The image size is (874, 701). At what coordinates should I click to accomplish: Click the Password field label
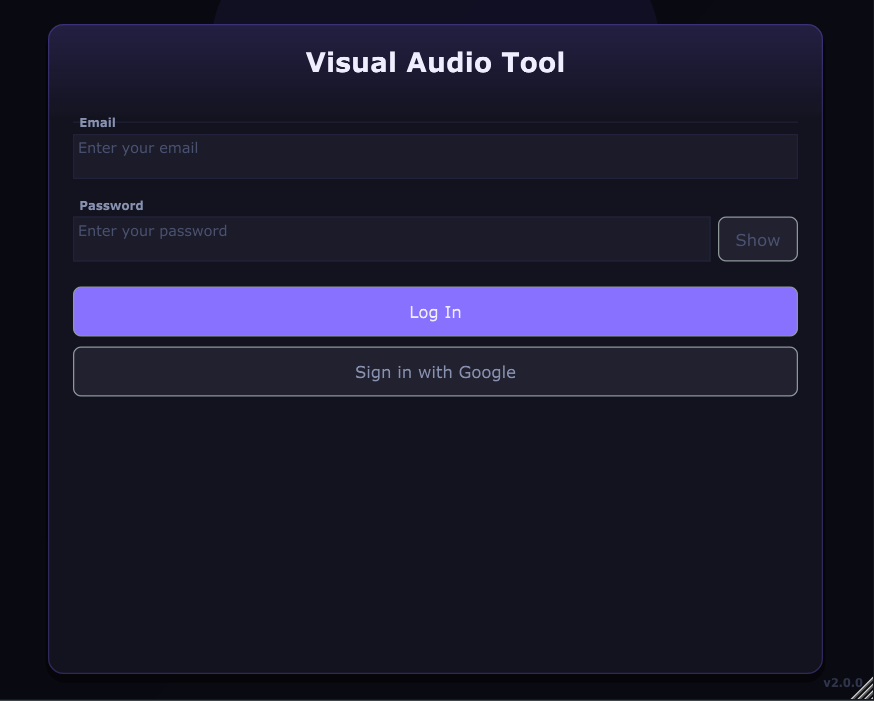pyautogui.click(x=111, y=205)
